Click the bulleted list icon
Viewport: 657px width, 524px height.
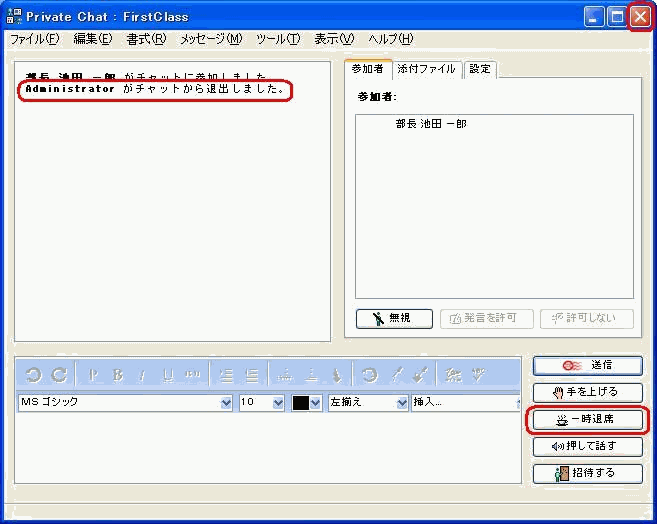click(252, 375)
